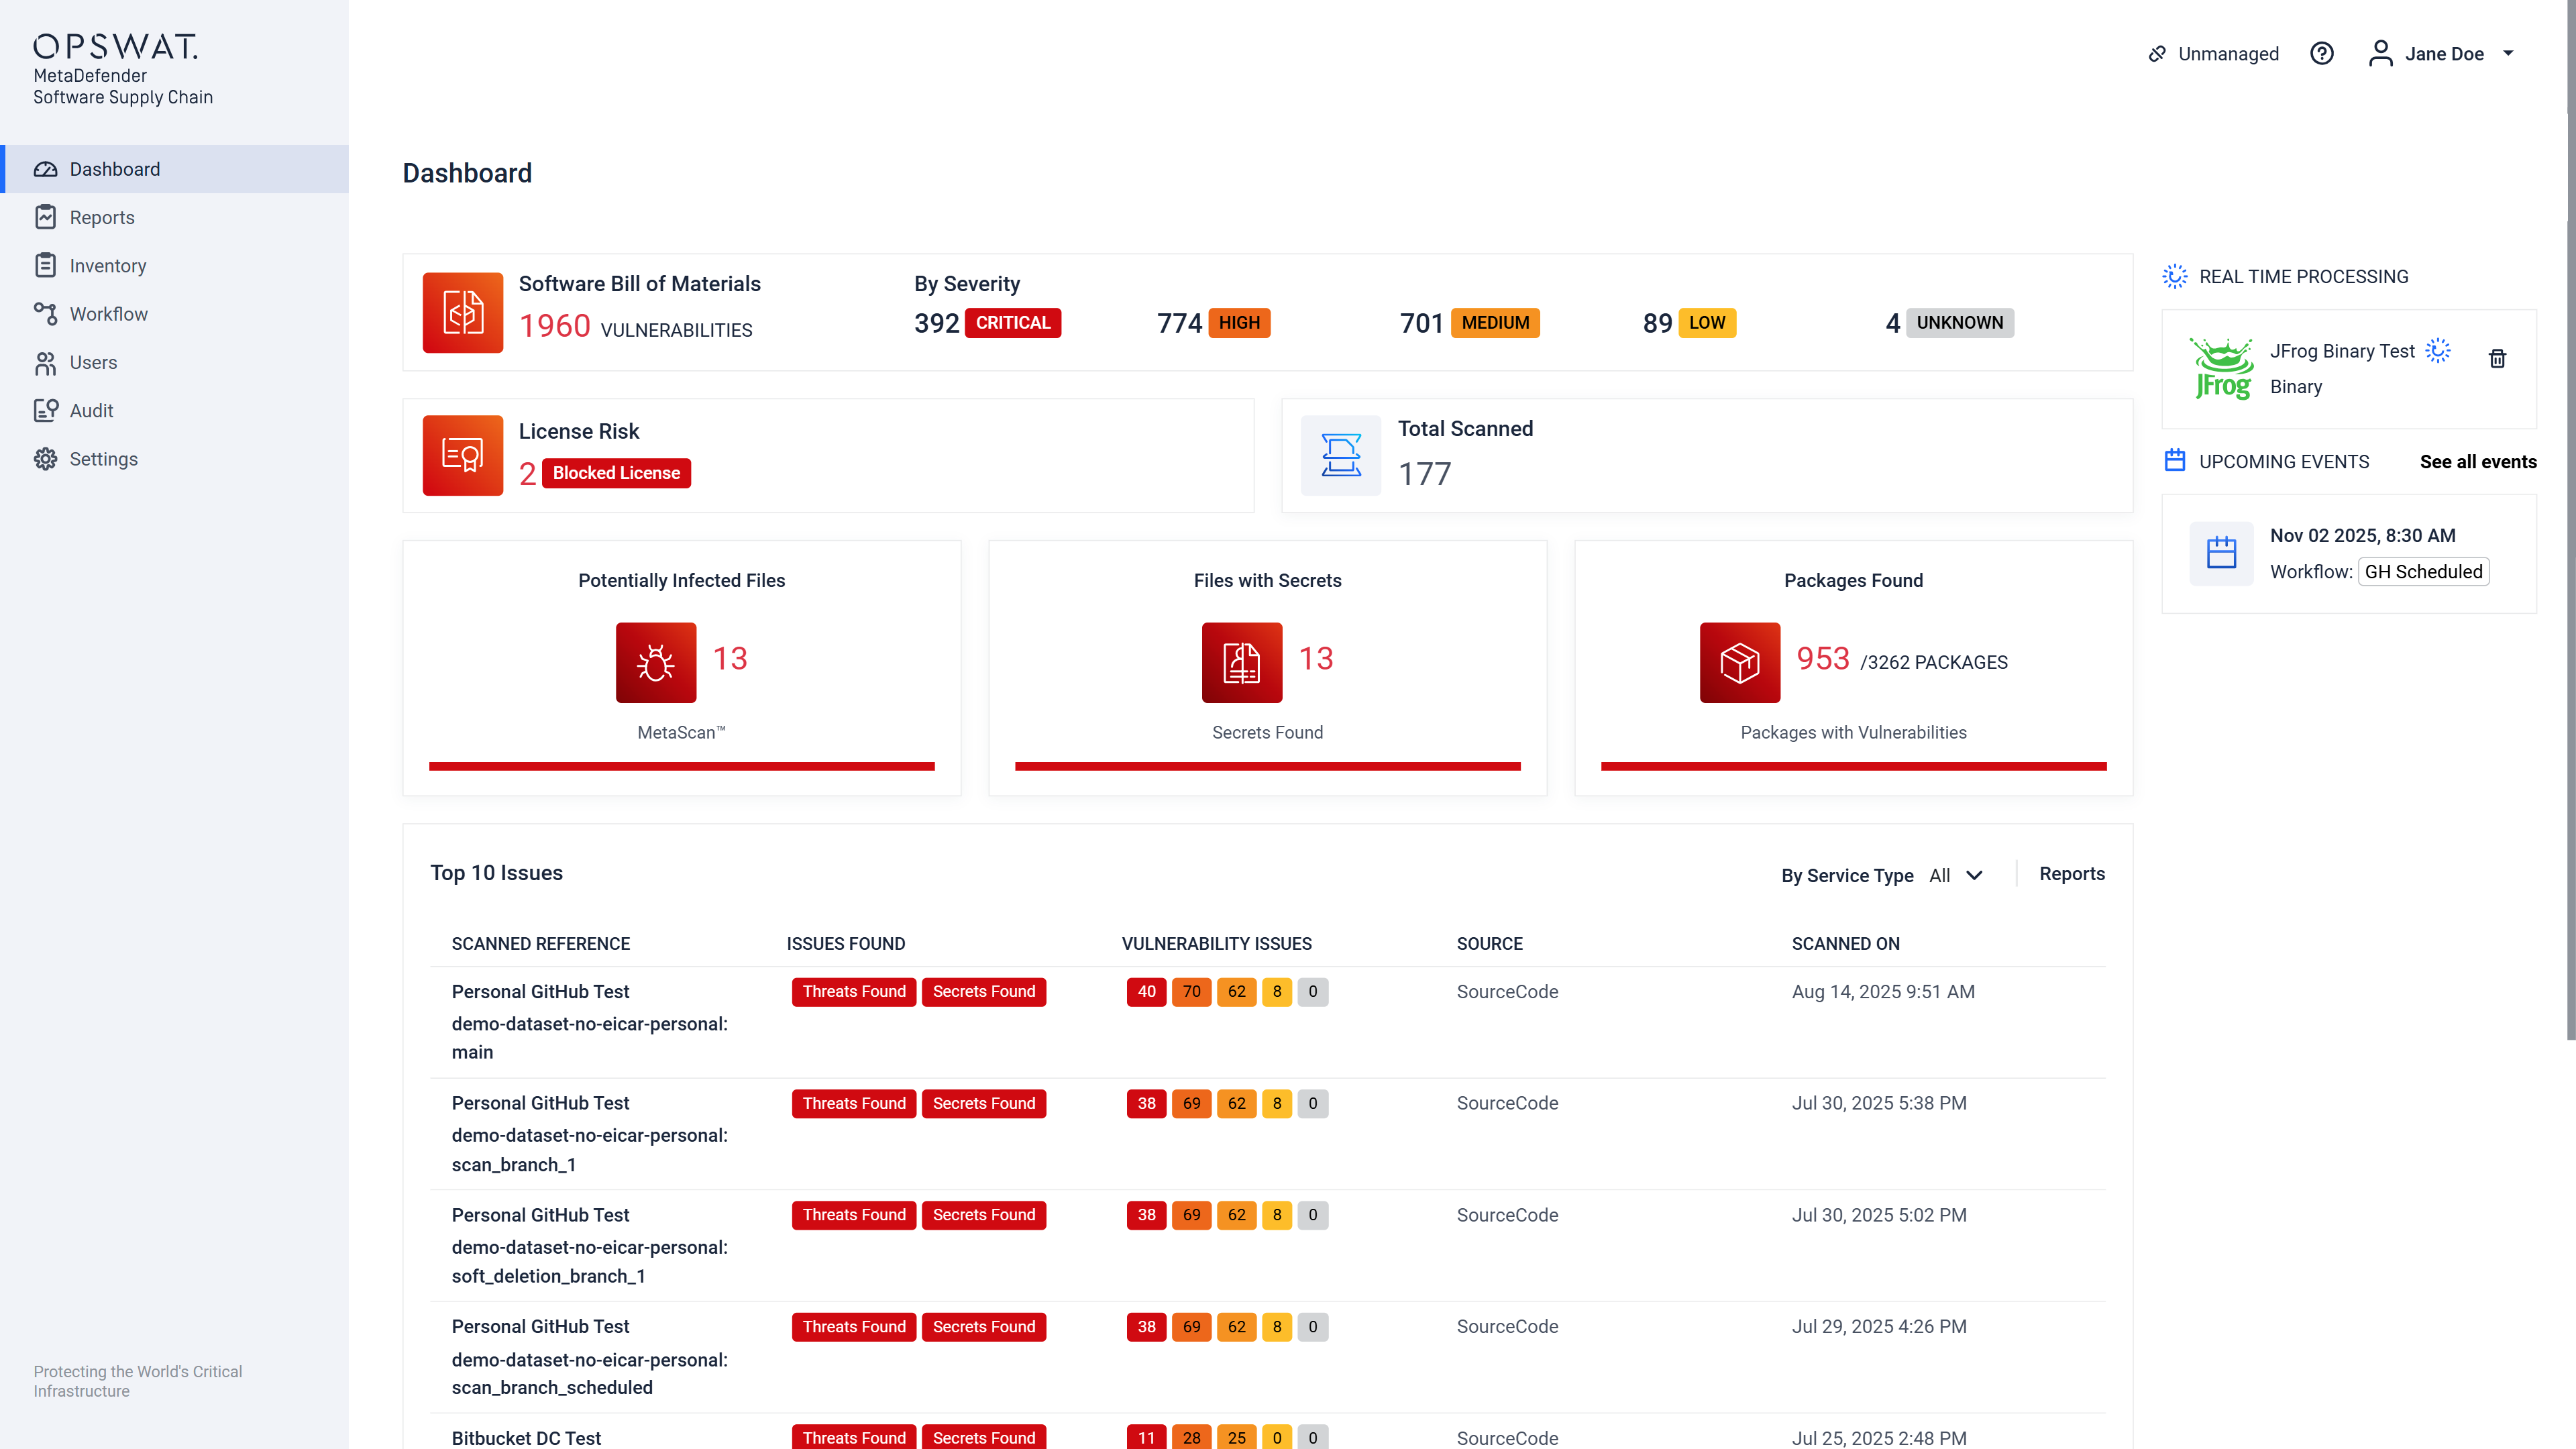Expand the Jane Doe account dropdown arrow
Image resolution: width=2576 pixels, height=1449 pixels.
[x=2508, y=54]
